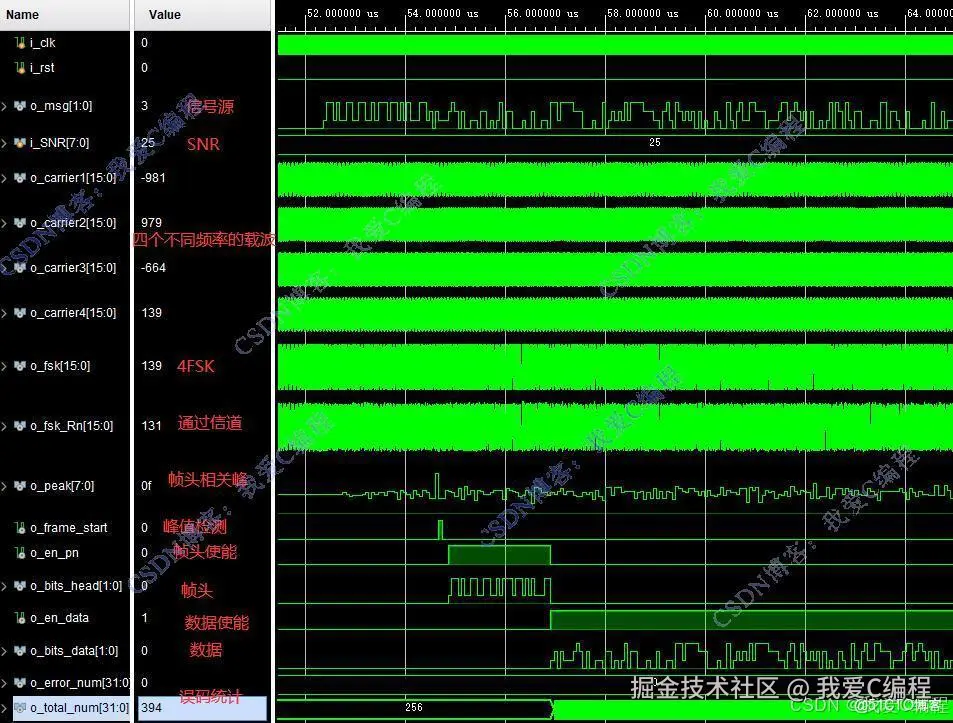
Task: Click the o_carrier1[15:0] bus icon
Action: (x=20, y=178)
